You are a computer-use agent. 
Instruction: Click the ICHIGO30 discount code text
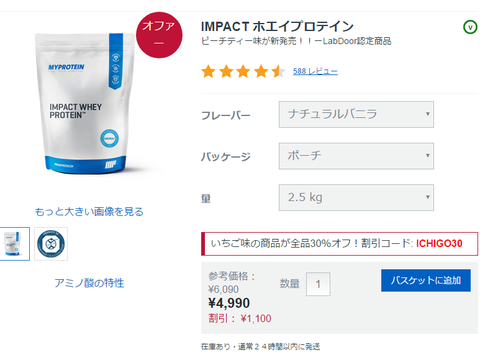[439, 243]
